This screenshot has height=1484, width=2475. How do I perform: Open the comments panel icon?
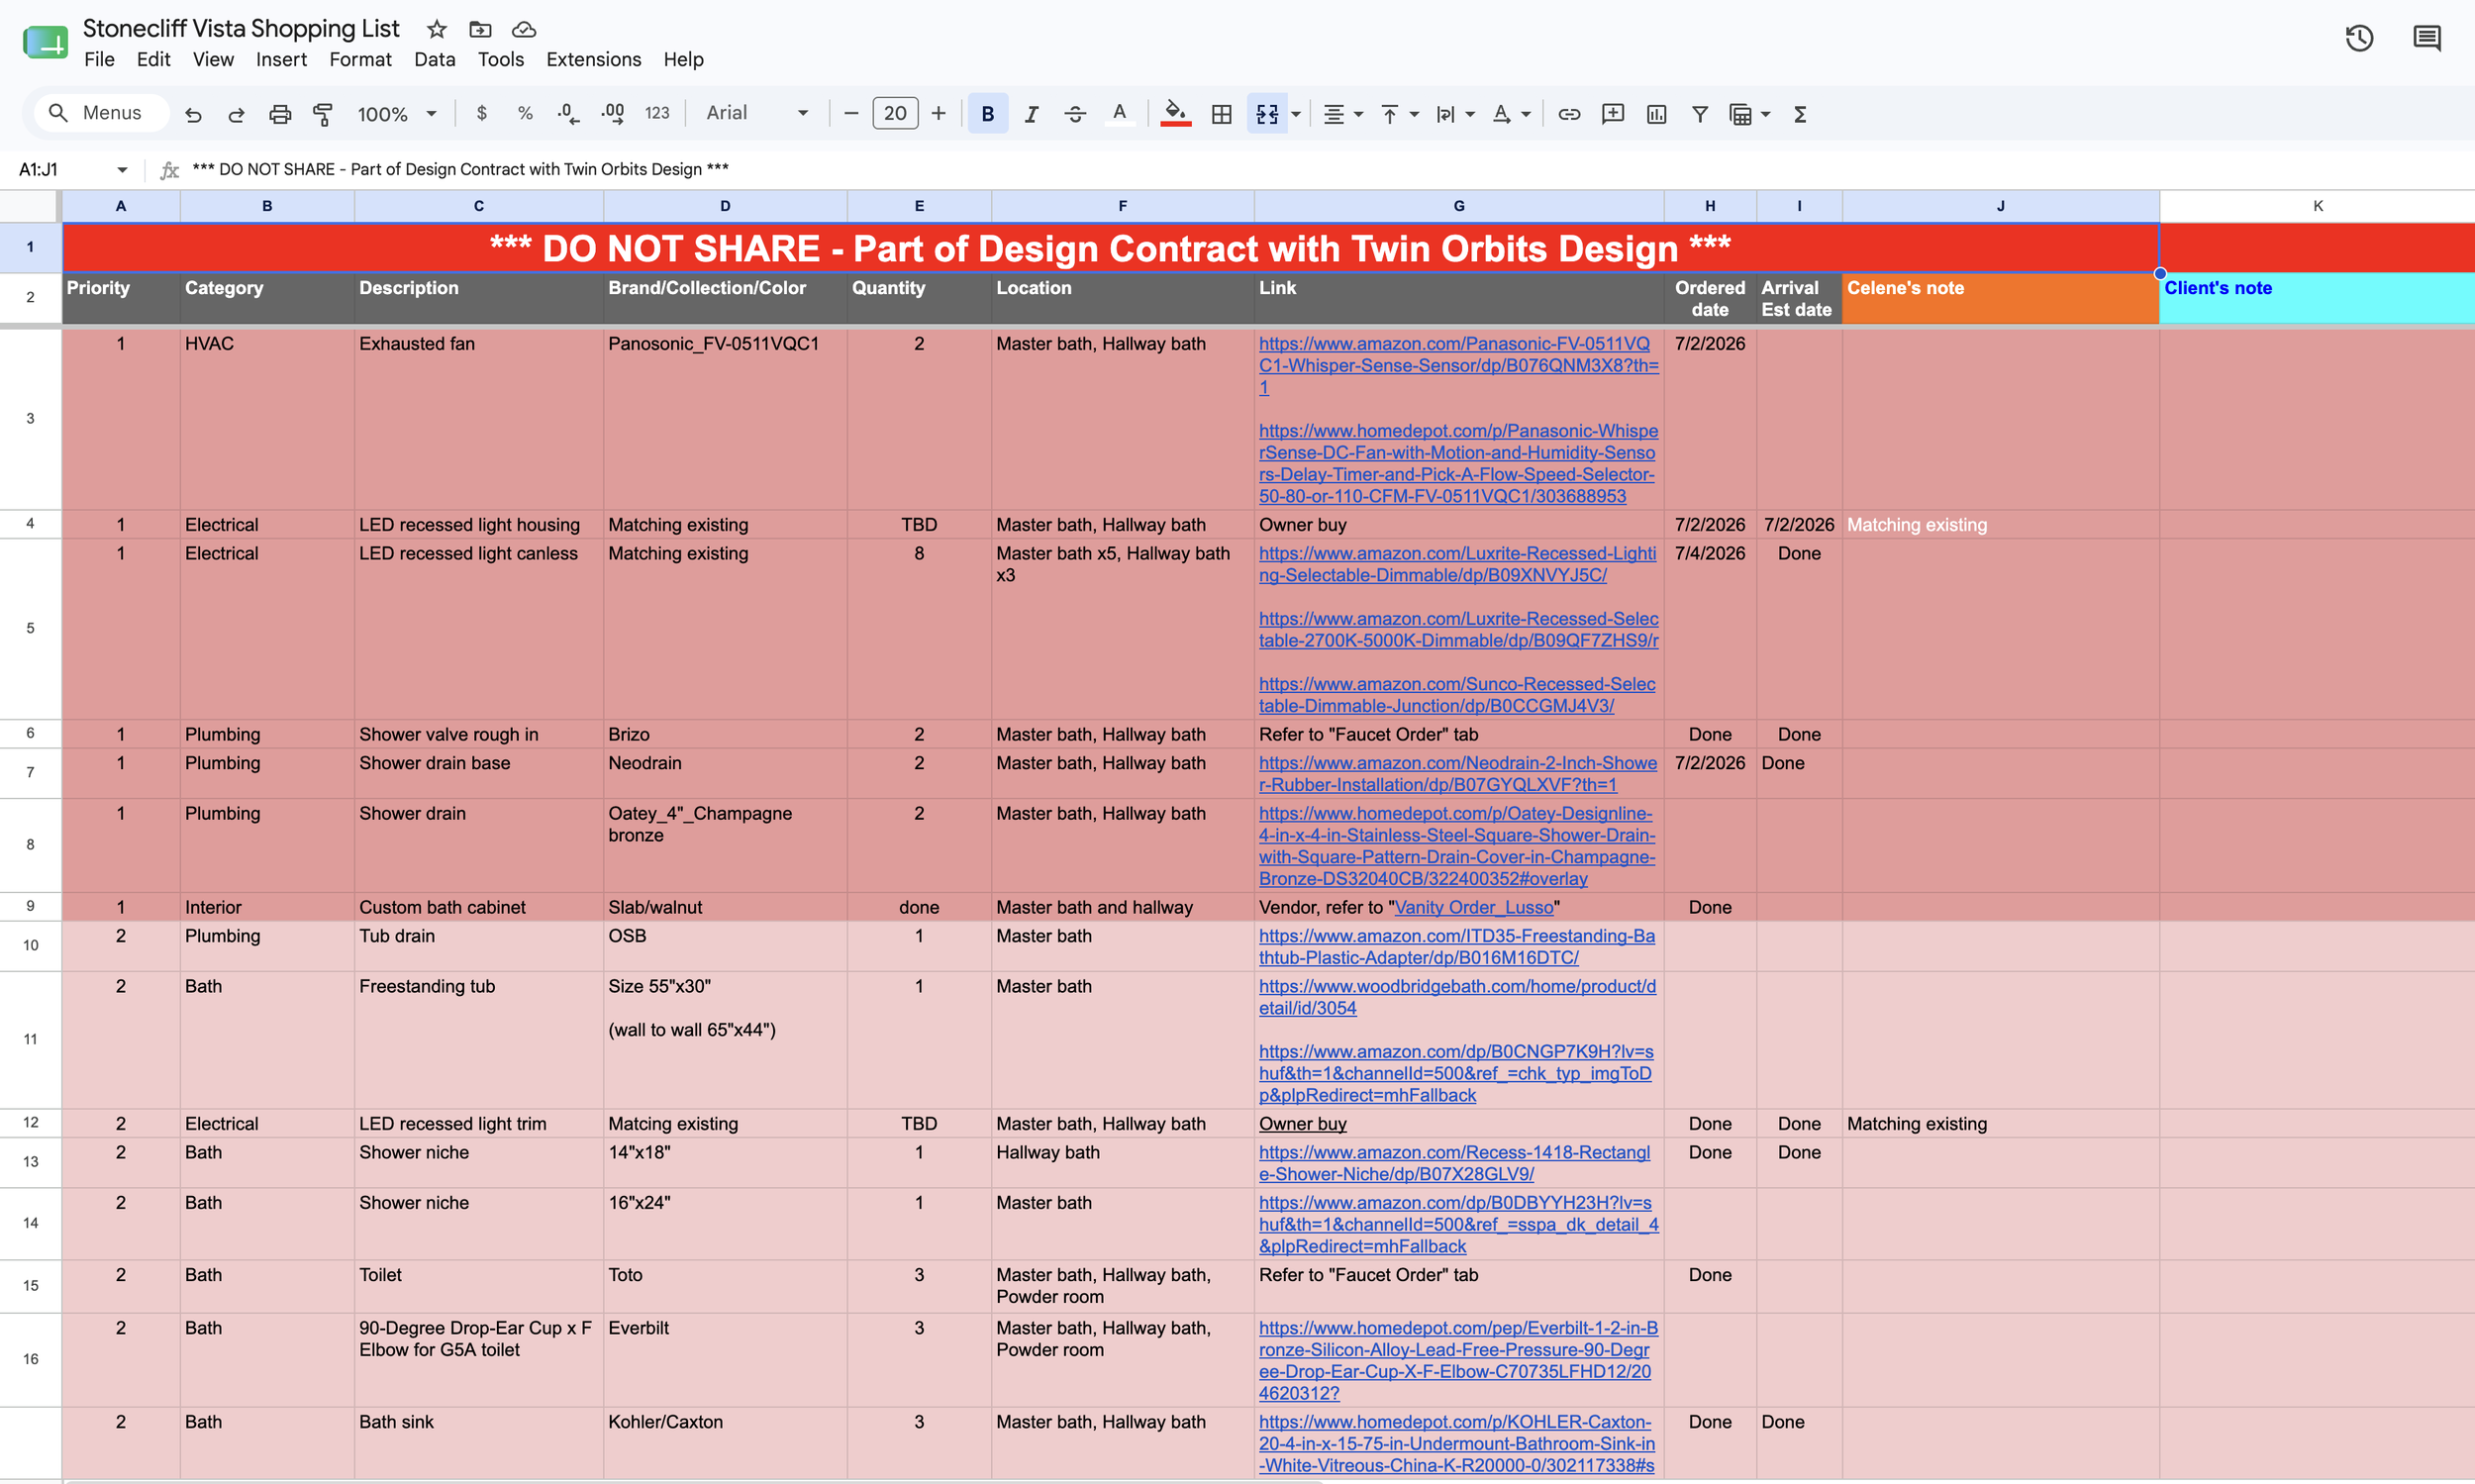[x=2427, y=39]
